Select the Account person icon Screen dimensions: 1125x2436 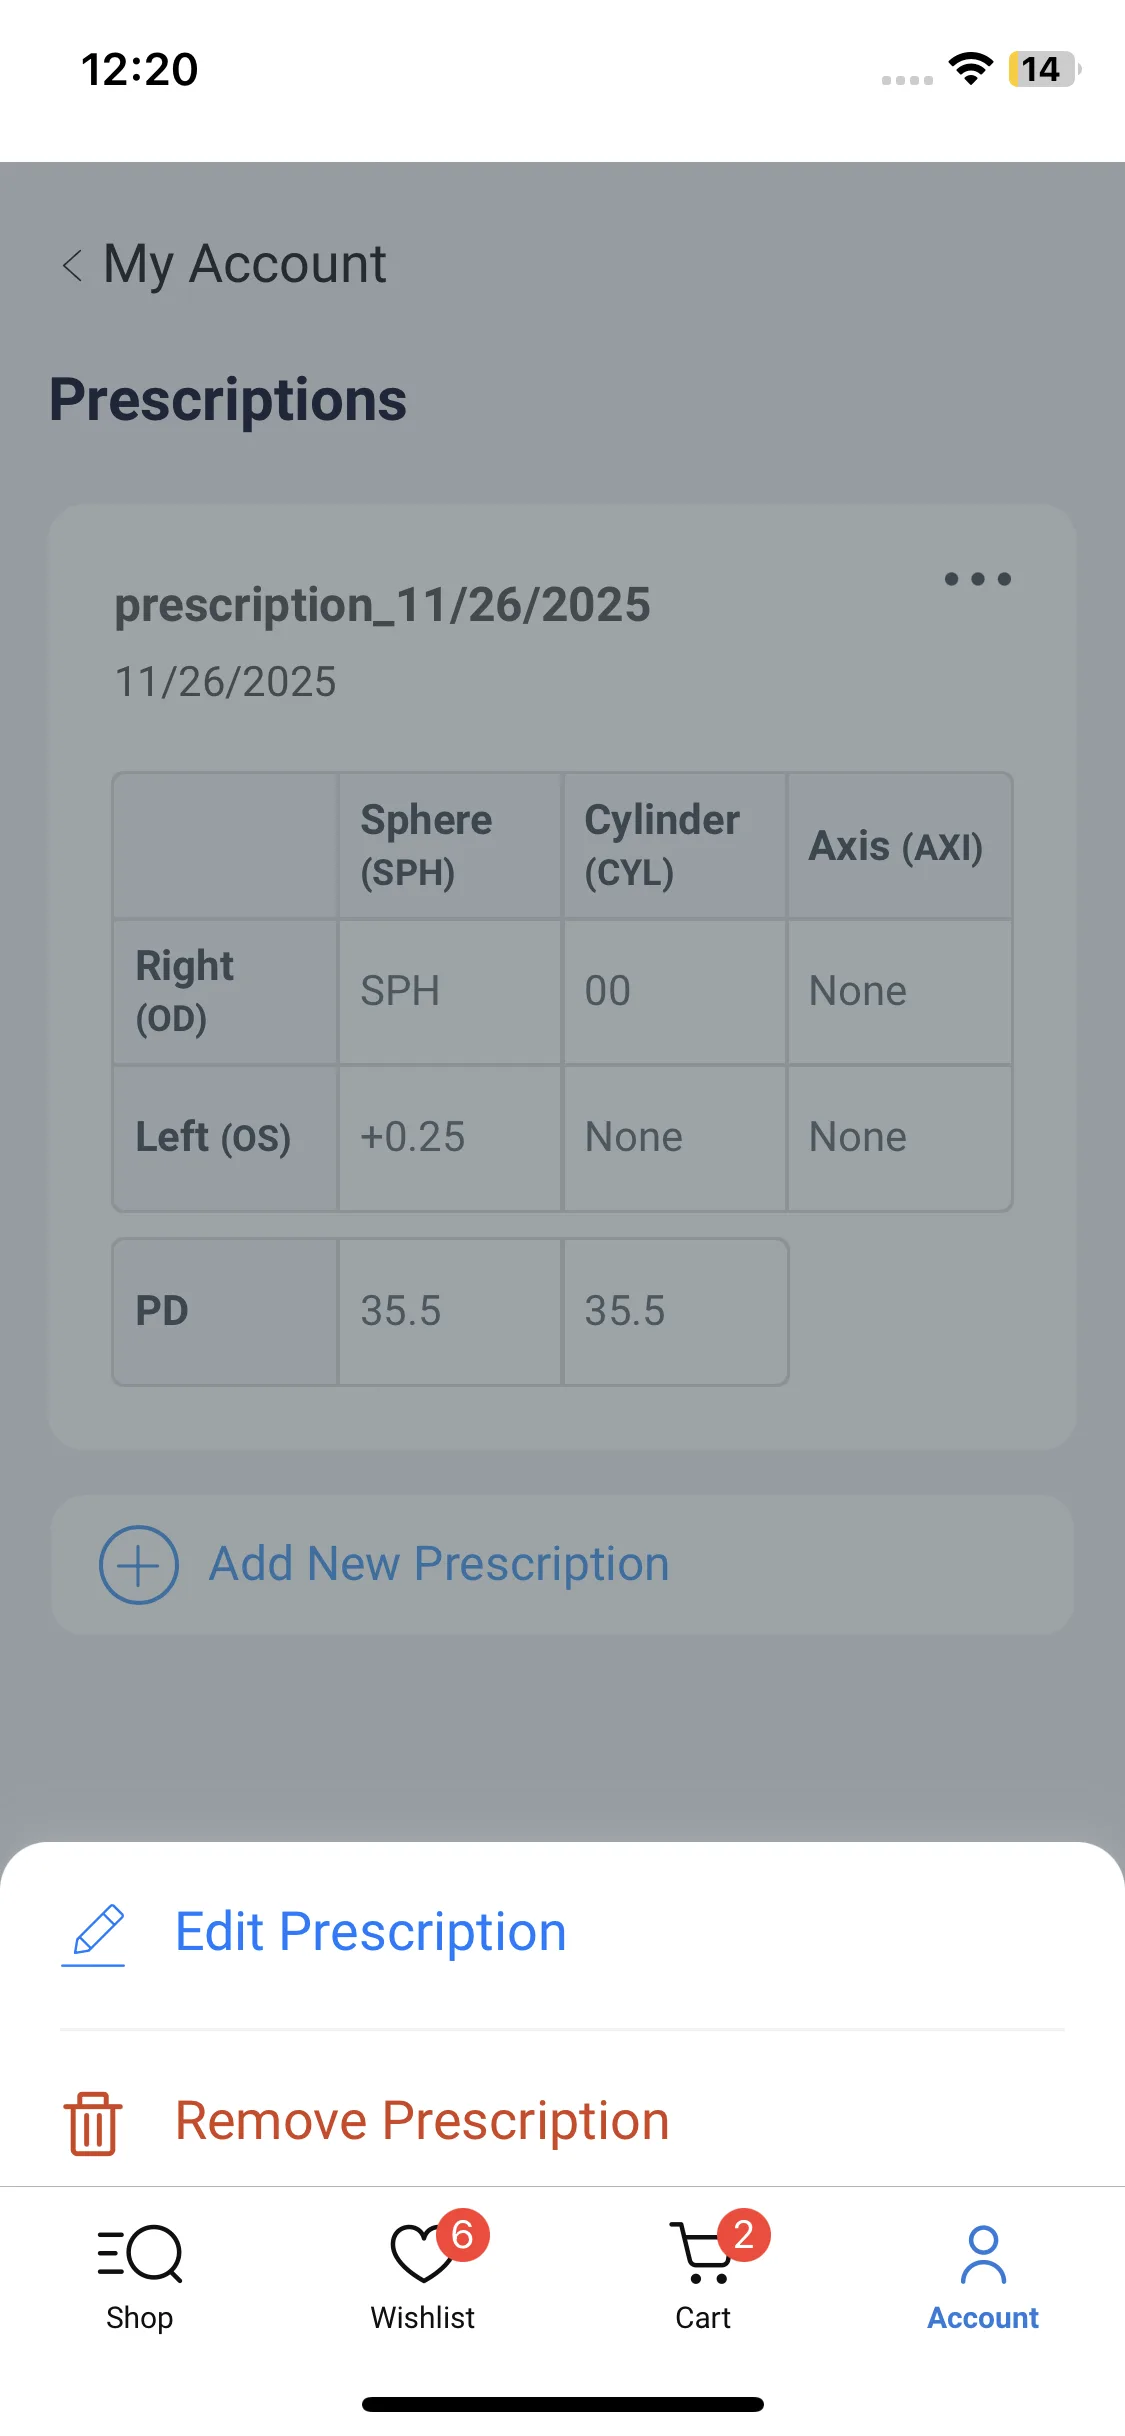983,2254
